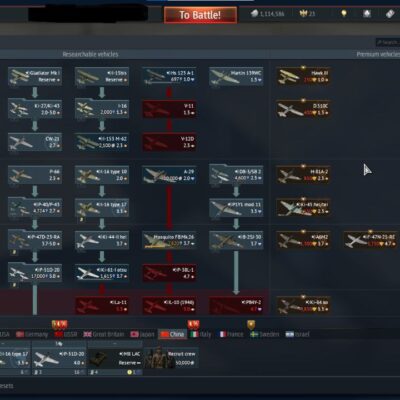The width and height of the screenshot is (400, 400).
Task: Click the To Battle! button
Action: [x=200, y=15]
